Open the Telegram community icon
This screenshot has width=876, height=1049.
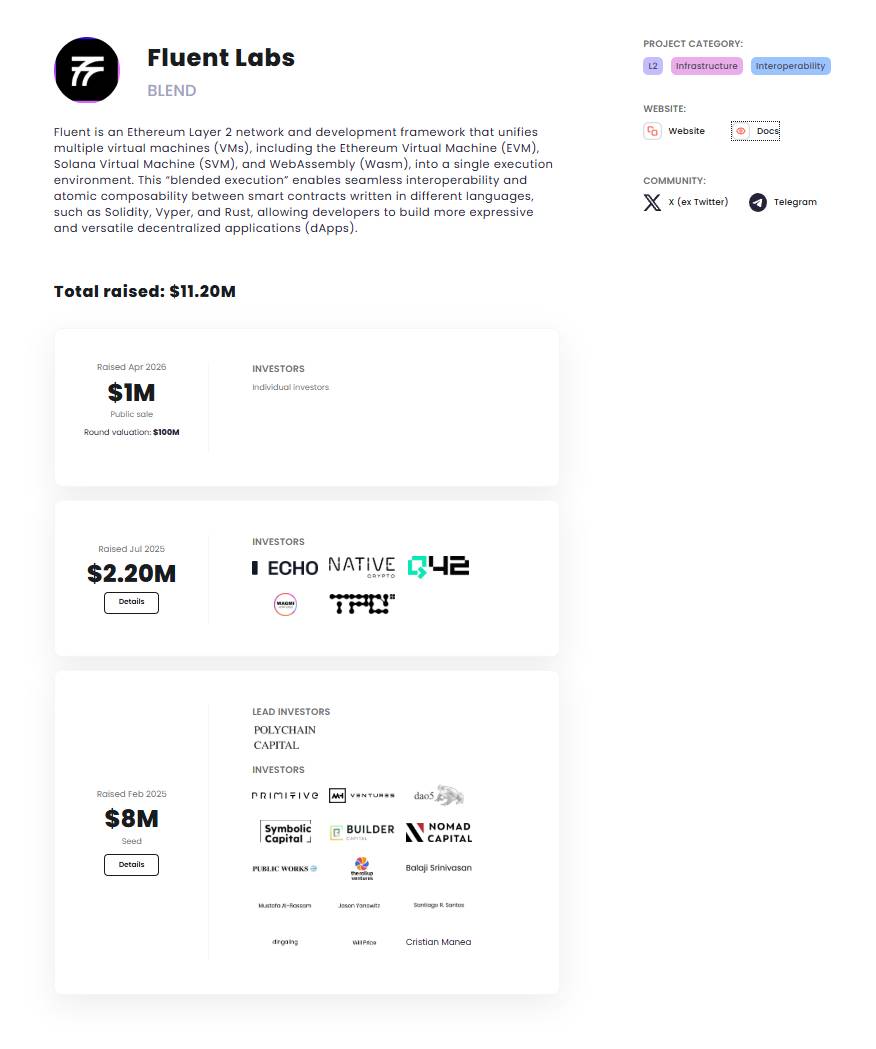(x=758, y=202)
